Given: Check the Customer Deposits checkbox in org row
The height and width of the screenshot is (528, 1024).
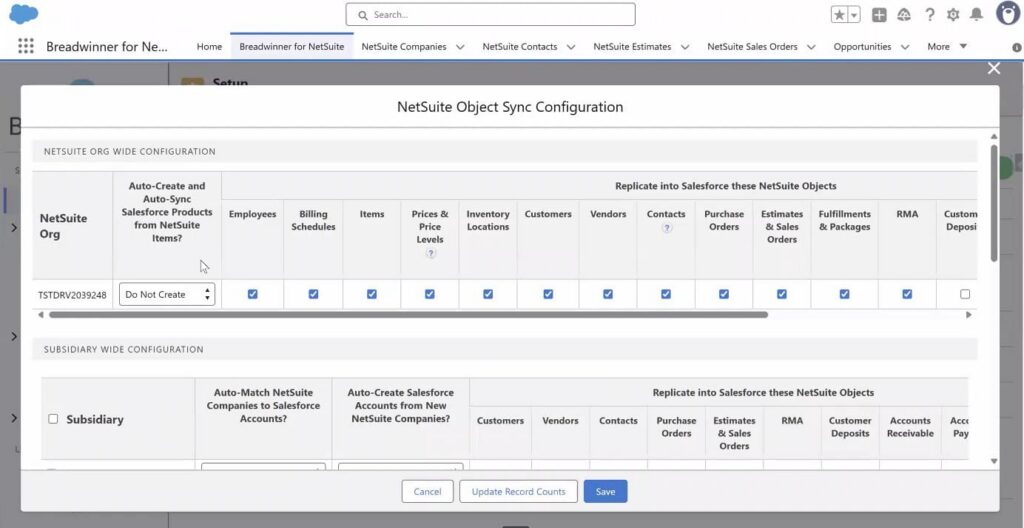Looking at the screenshot, I should 965,294.
